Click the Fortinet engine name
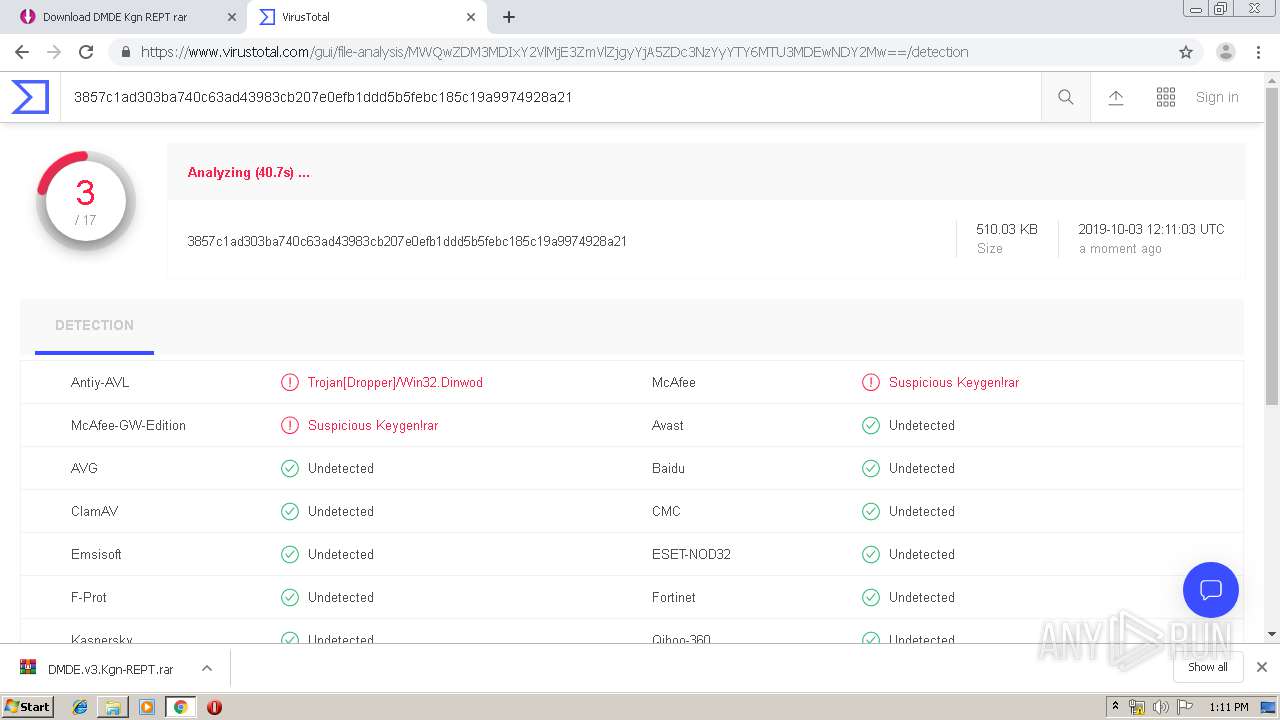 pos(674,597)
